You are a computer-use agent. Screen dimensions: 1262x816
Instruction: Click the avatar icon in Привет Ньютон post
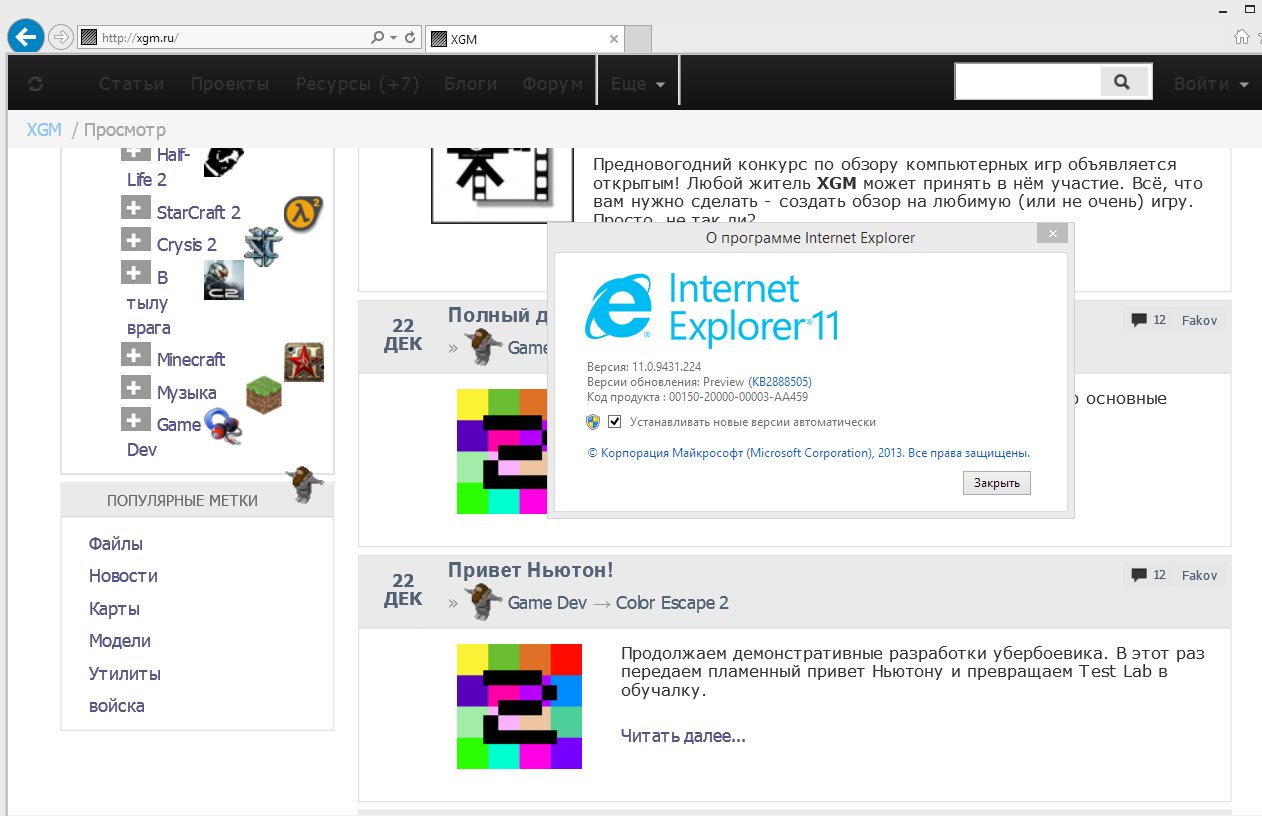pyautogui.click(x=482, y=600)
